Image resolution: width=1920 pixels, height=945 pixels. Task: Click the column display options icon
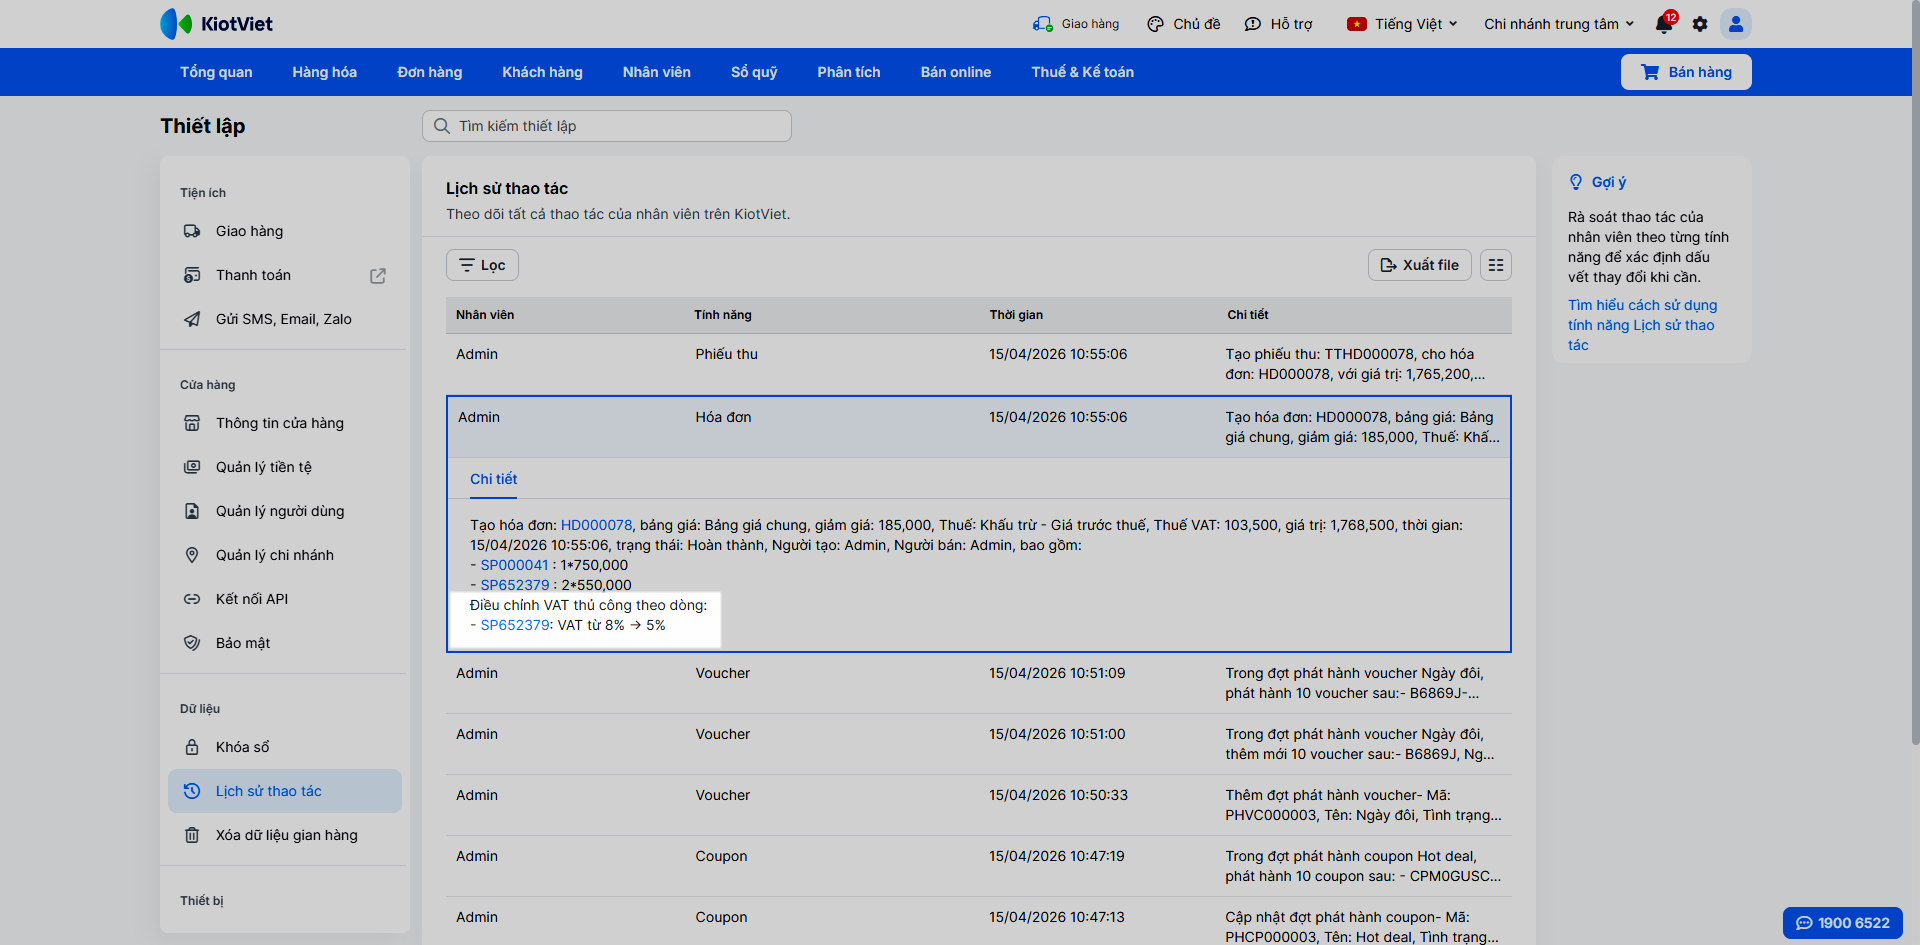[1495, 265]
